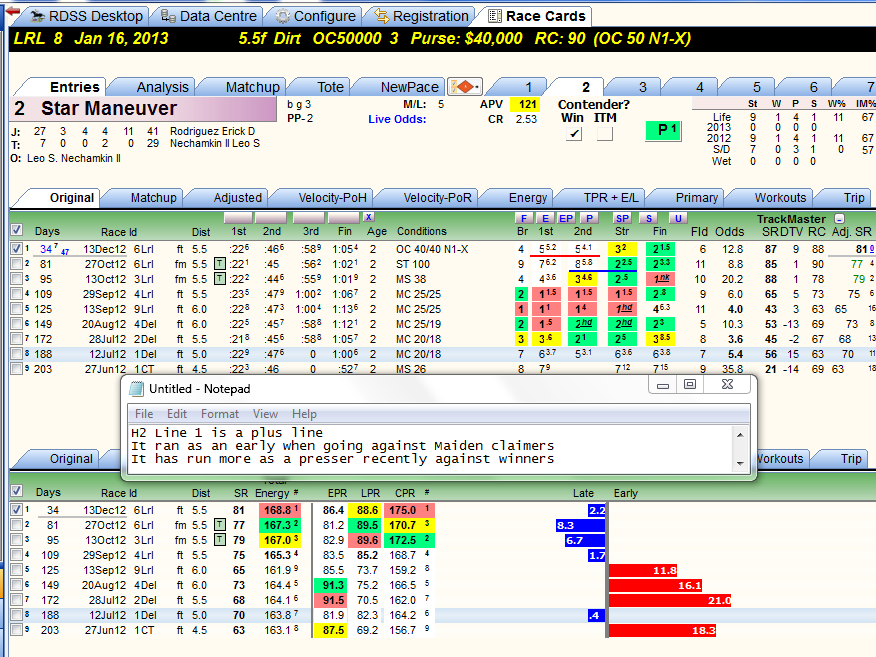The height and width of the screenshot is (657, 876).
Task: Click the turf T marker on 27Oct12 row
Action: click(220, 264)
